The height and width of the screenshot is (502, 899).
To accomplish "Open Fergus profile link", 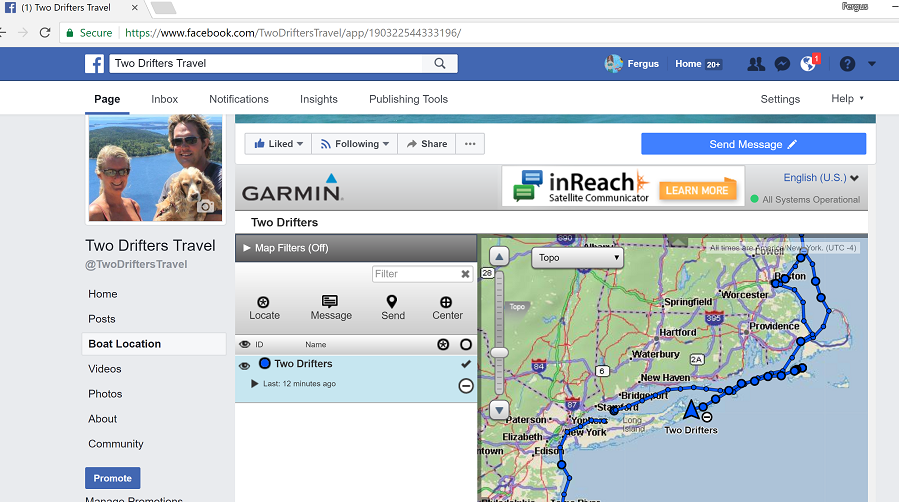I will point(631,64).
